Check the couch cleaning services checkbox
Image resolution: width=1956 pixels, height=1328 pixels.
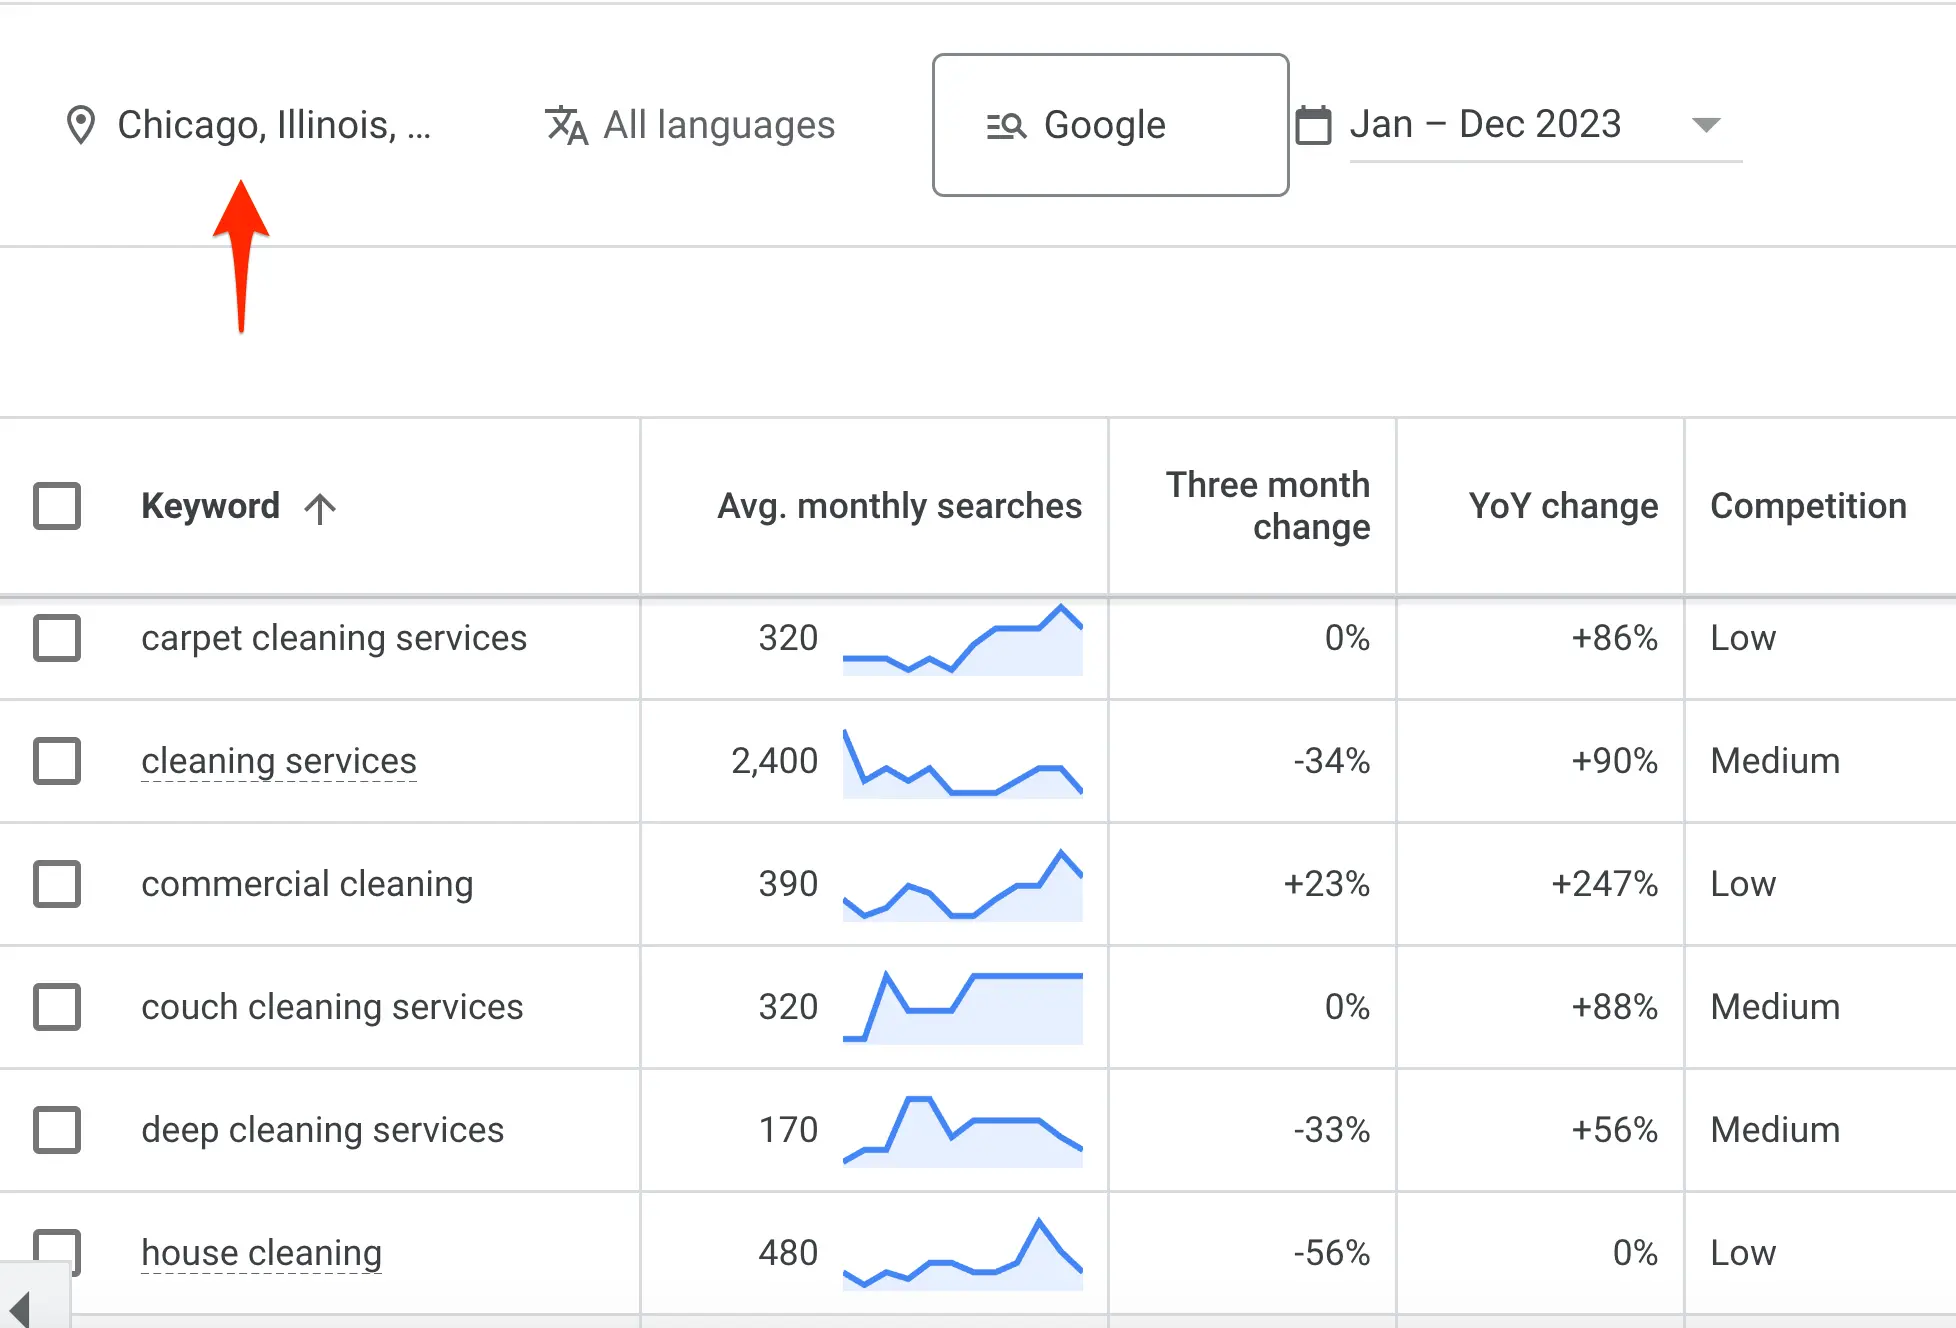click(x=57, y=1007)
